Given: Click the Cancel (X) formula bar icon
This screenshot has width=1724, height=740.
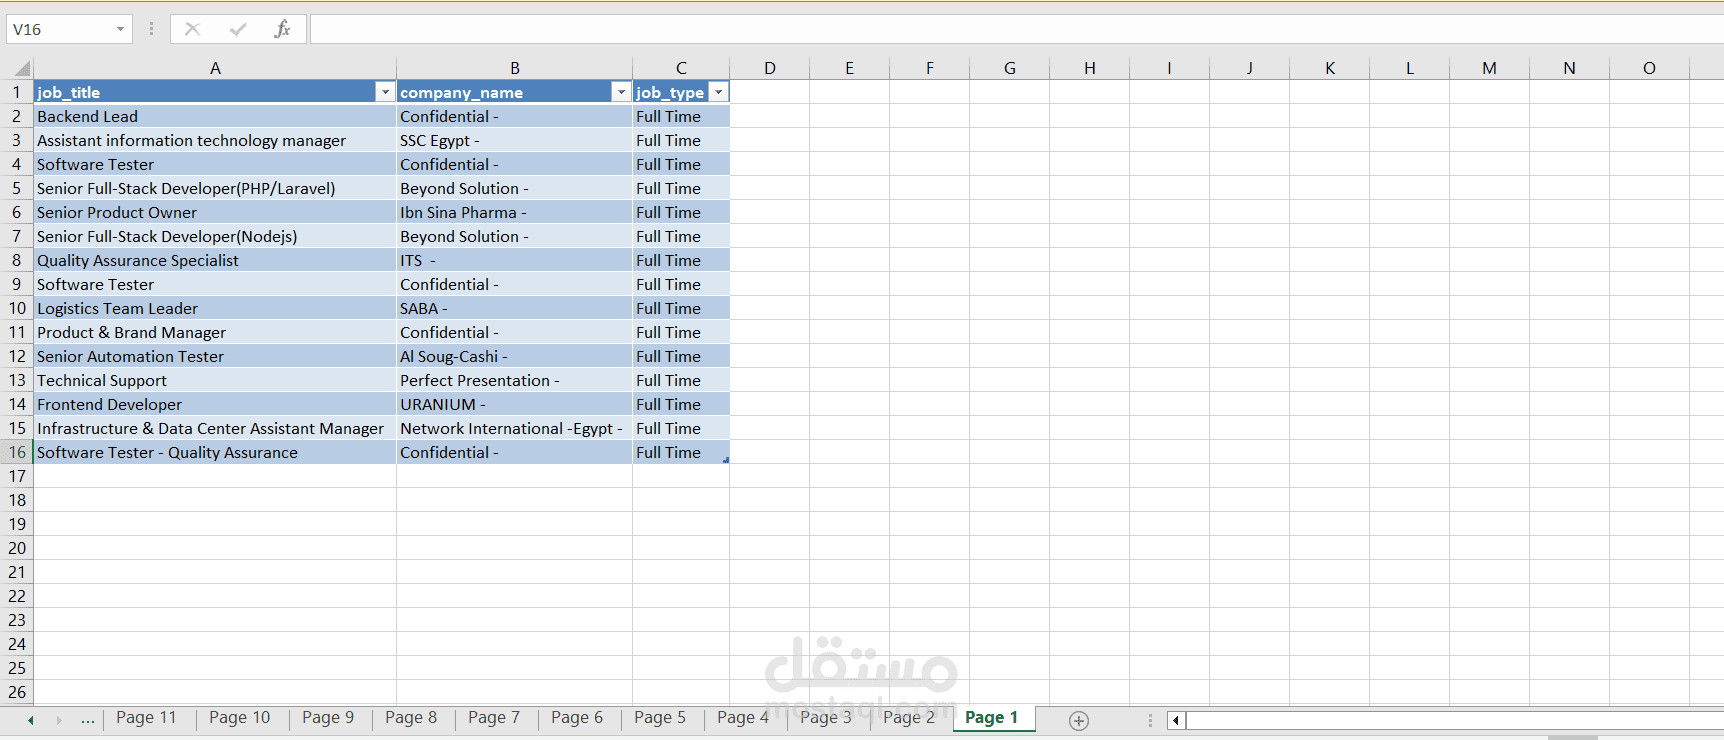Looking at the screenshot, I should click(x=192, y=29).
